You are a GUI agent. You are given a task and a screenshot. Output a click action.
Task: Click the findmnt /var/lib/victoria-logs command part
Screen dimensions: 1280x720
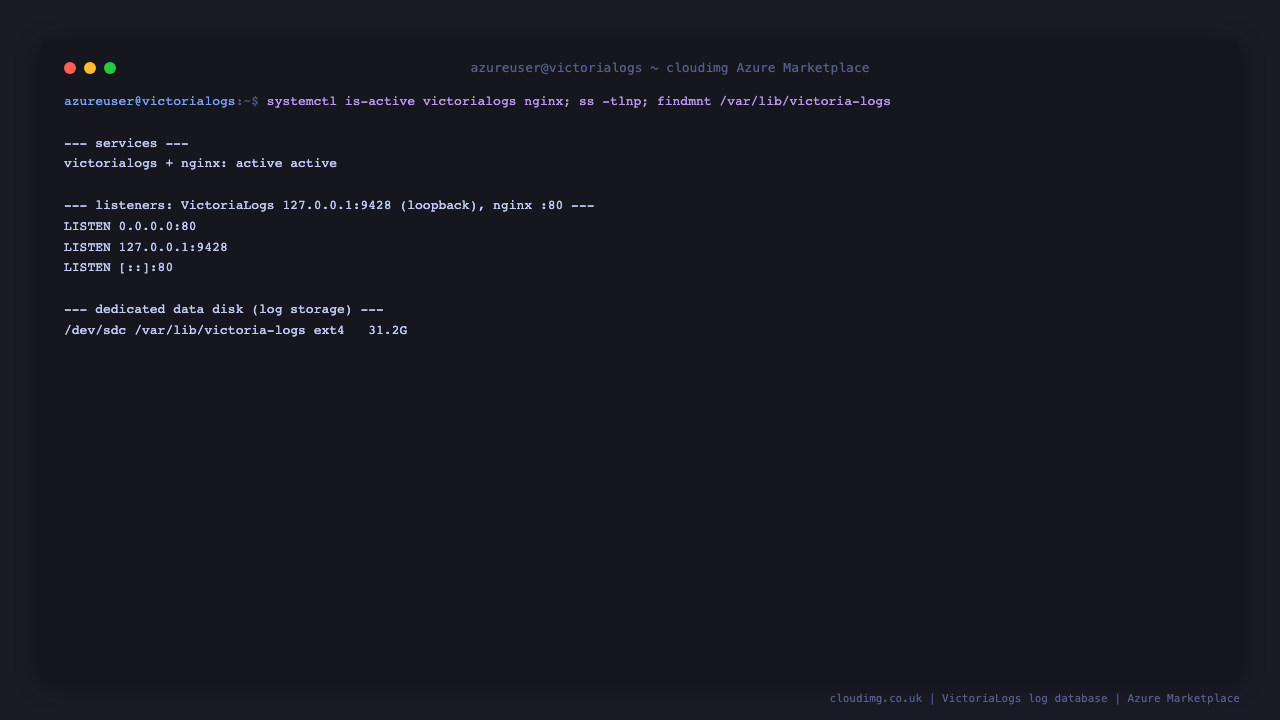tap(774, 101)
